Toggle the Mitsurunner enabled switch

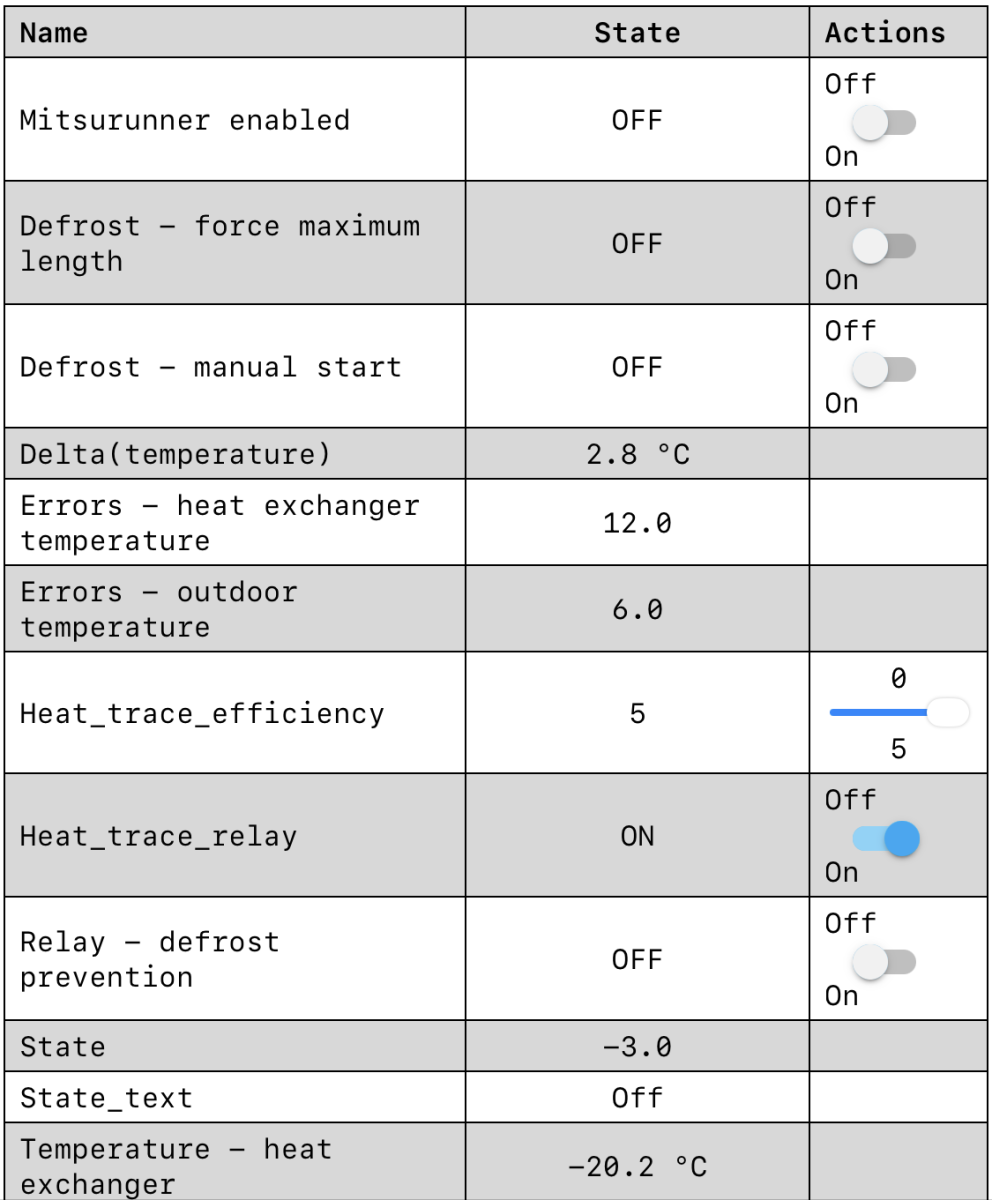point(885,120)
